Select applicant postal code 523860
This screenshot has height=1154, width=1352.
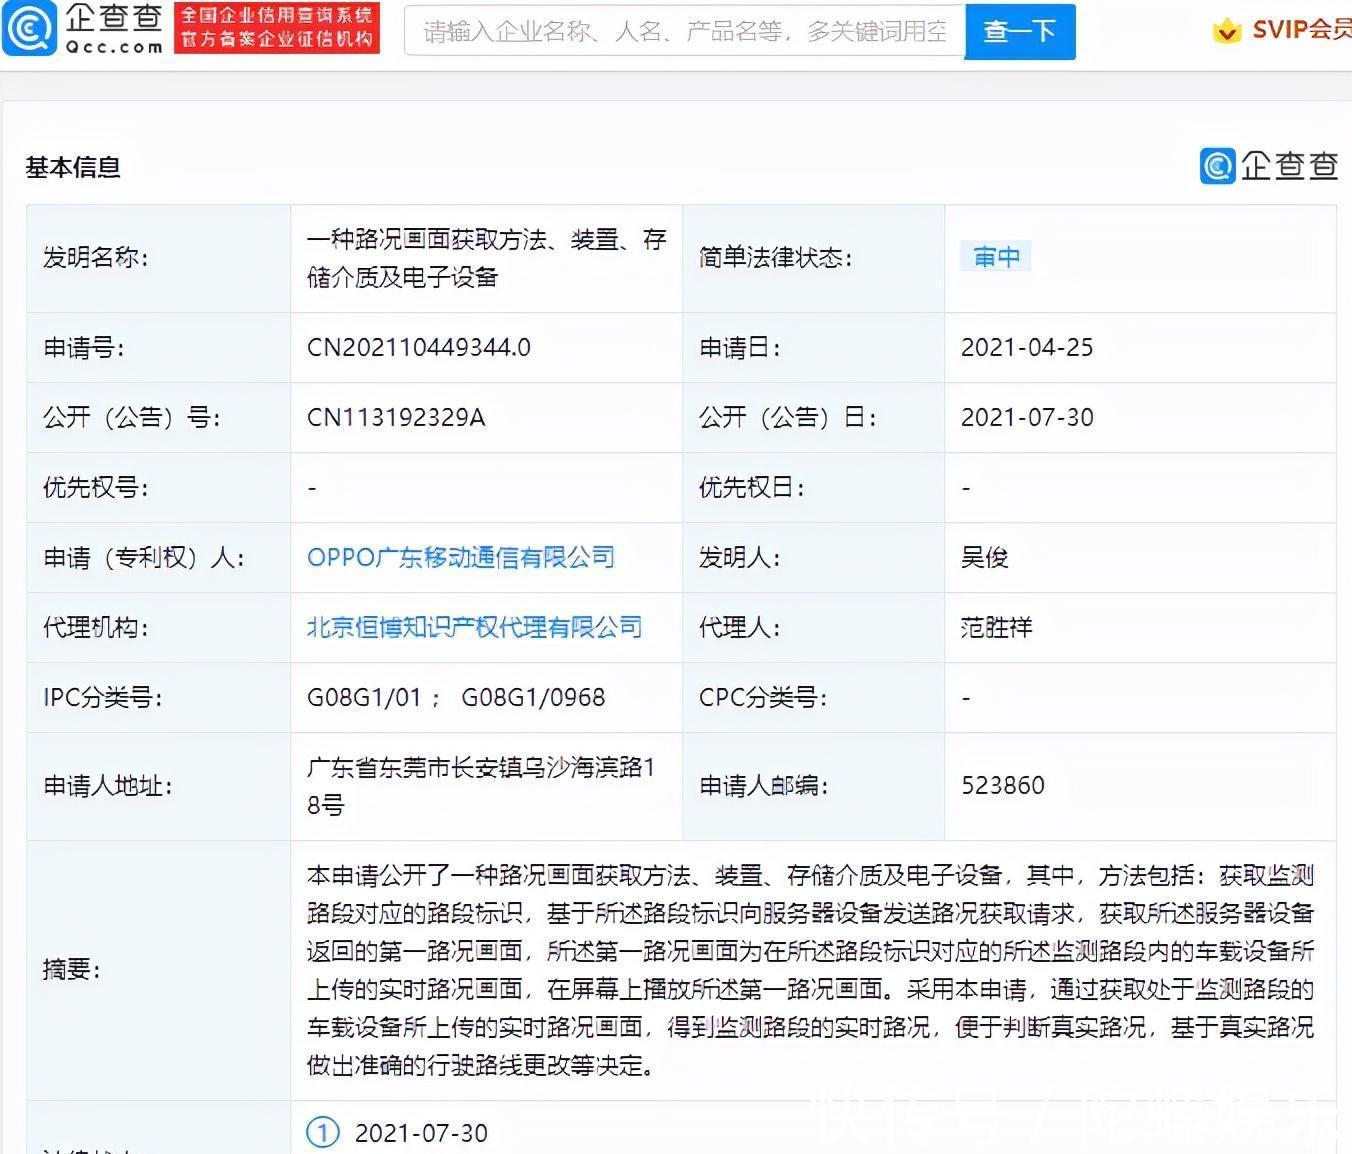click(x=1003, y=785)
